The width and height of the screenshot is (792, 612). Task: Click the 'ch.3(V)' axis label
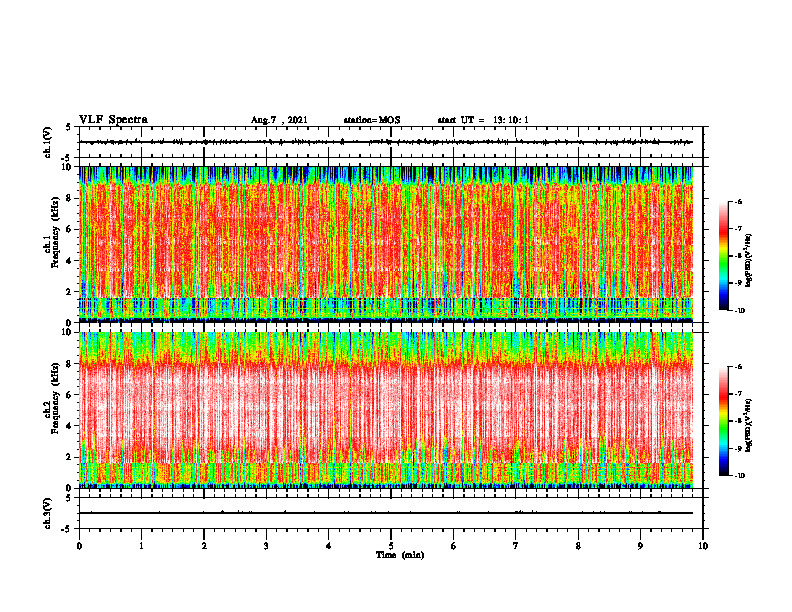(48, 513)
